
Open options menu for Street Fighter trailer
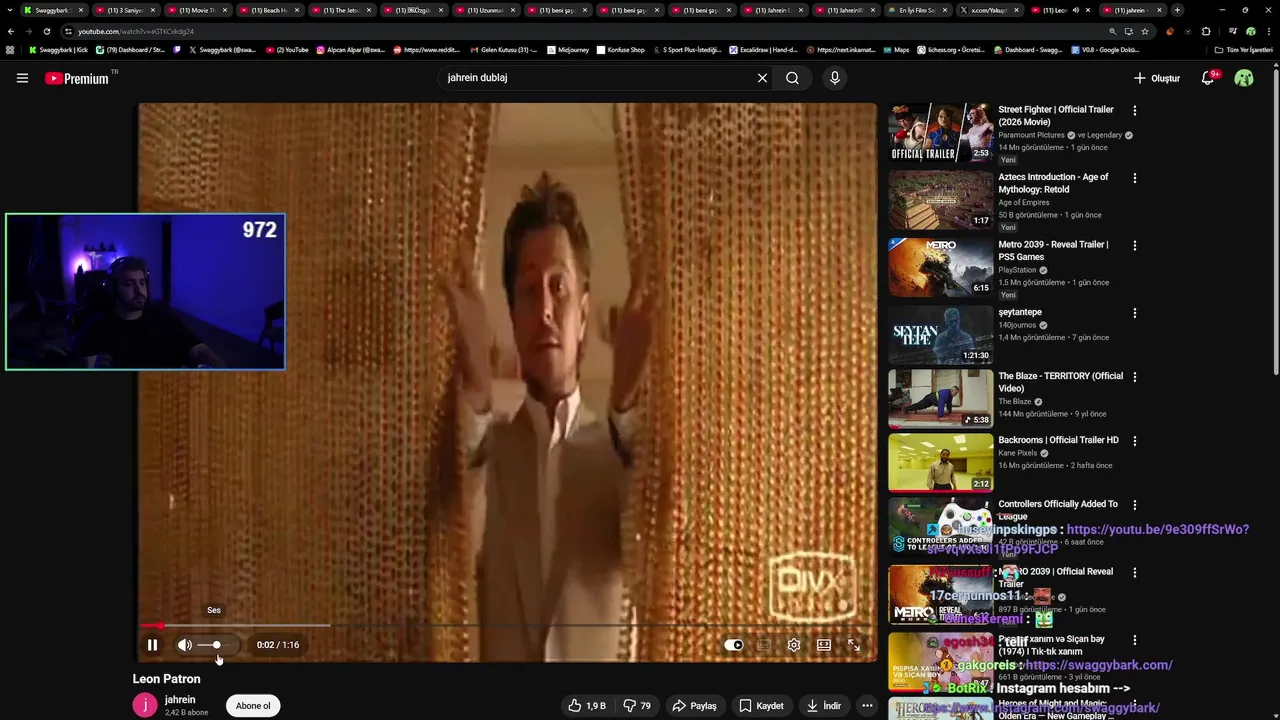(x=1134, y=110)
